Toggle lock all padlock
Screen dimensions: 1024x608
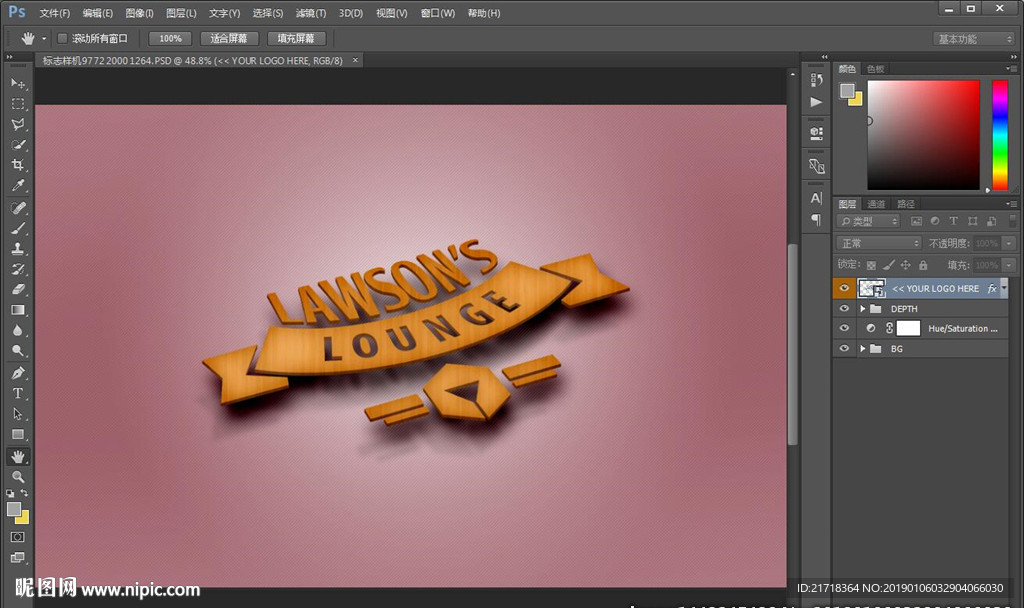tap(923, 265)
